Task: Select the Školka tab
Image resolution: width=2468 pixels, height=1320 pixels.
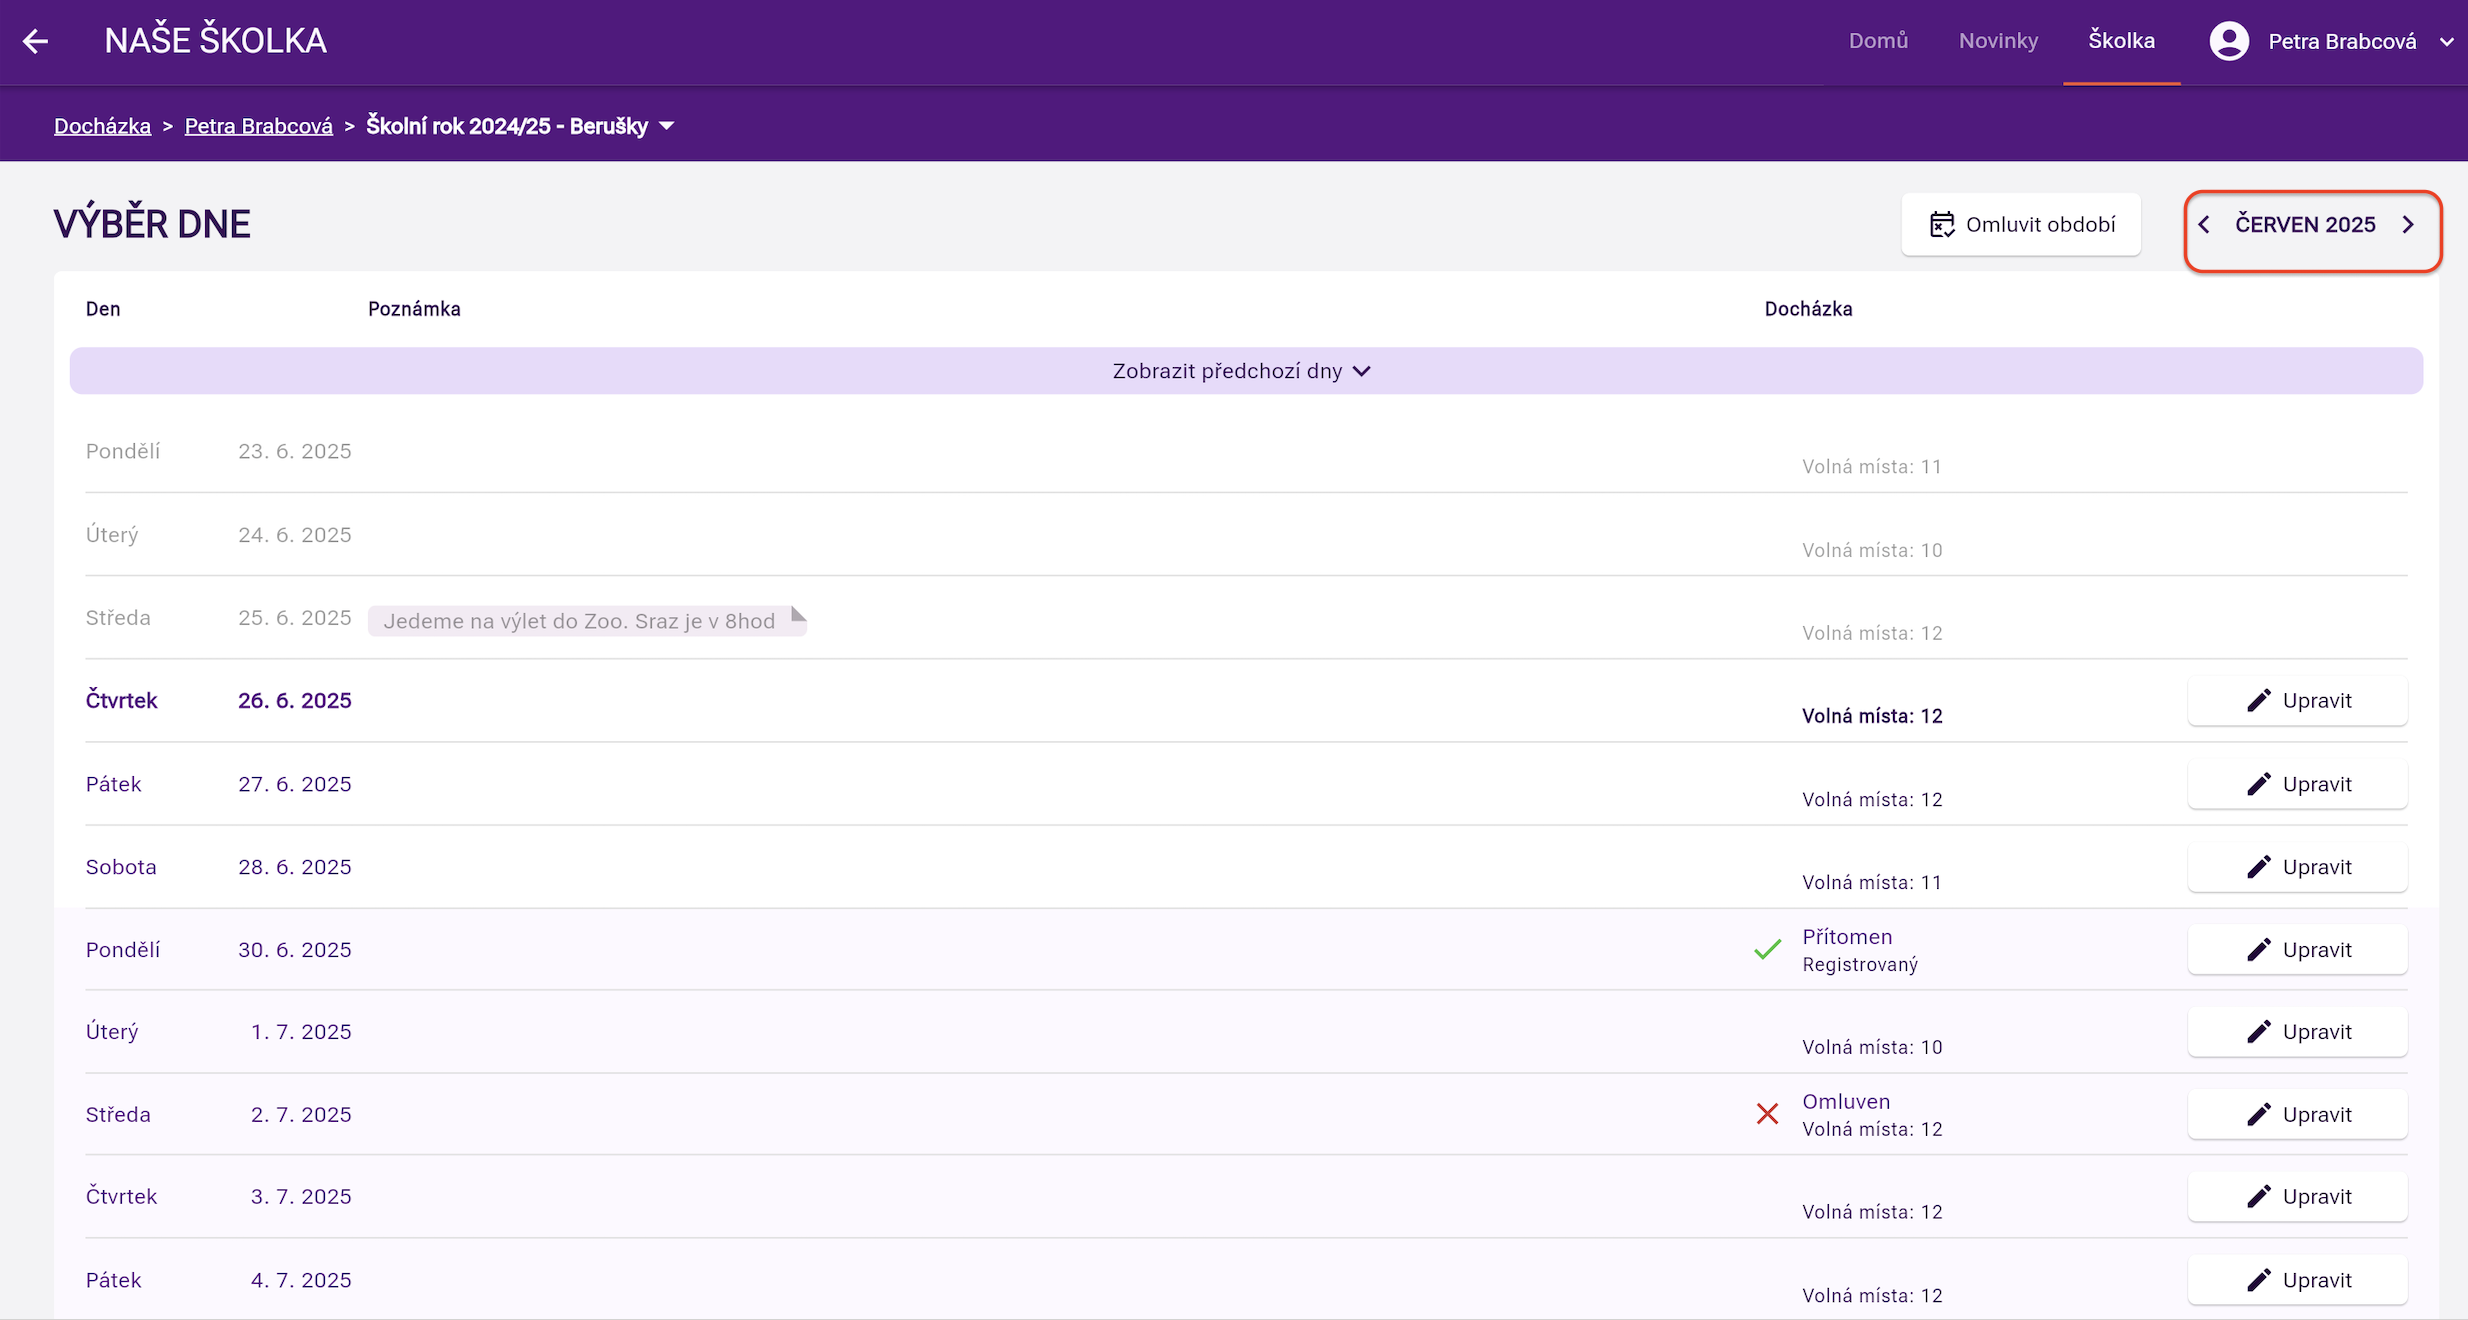Action: click(2121, 41)
